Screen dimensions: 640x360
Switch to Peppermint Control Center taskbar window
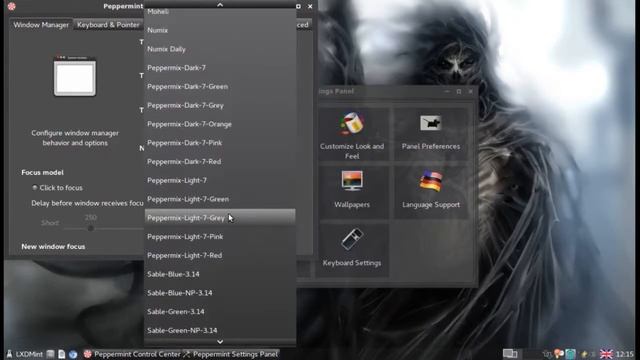(x=131, y=354)
